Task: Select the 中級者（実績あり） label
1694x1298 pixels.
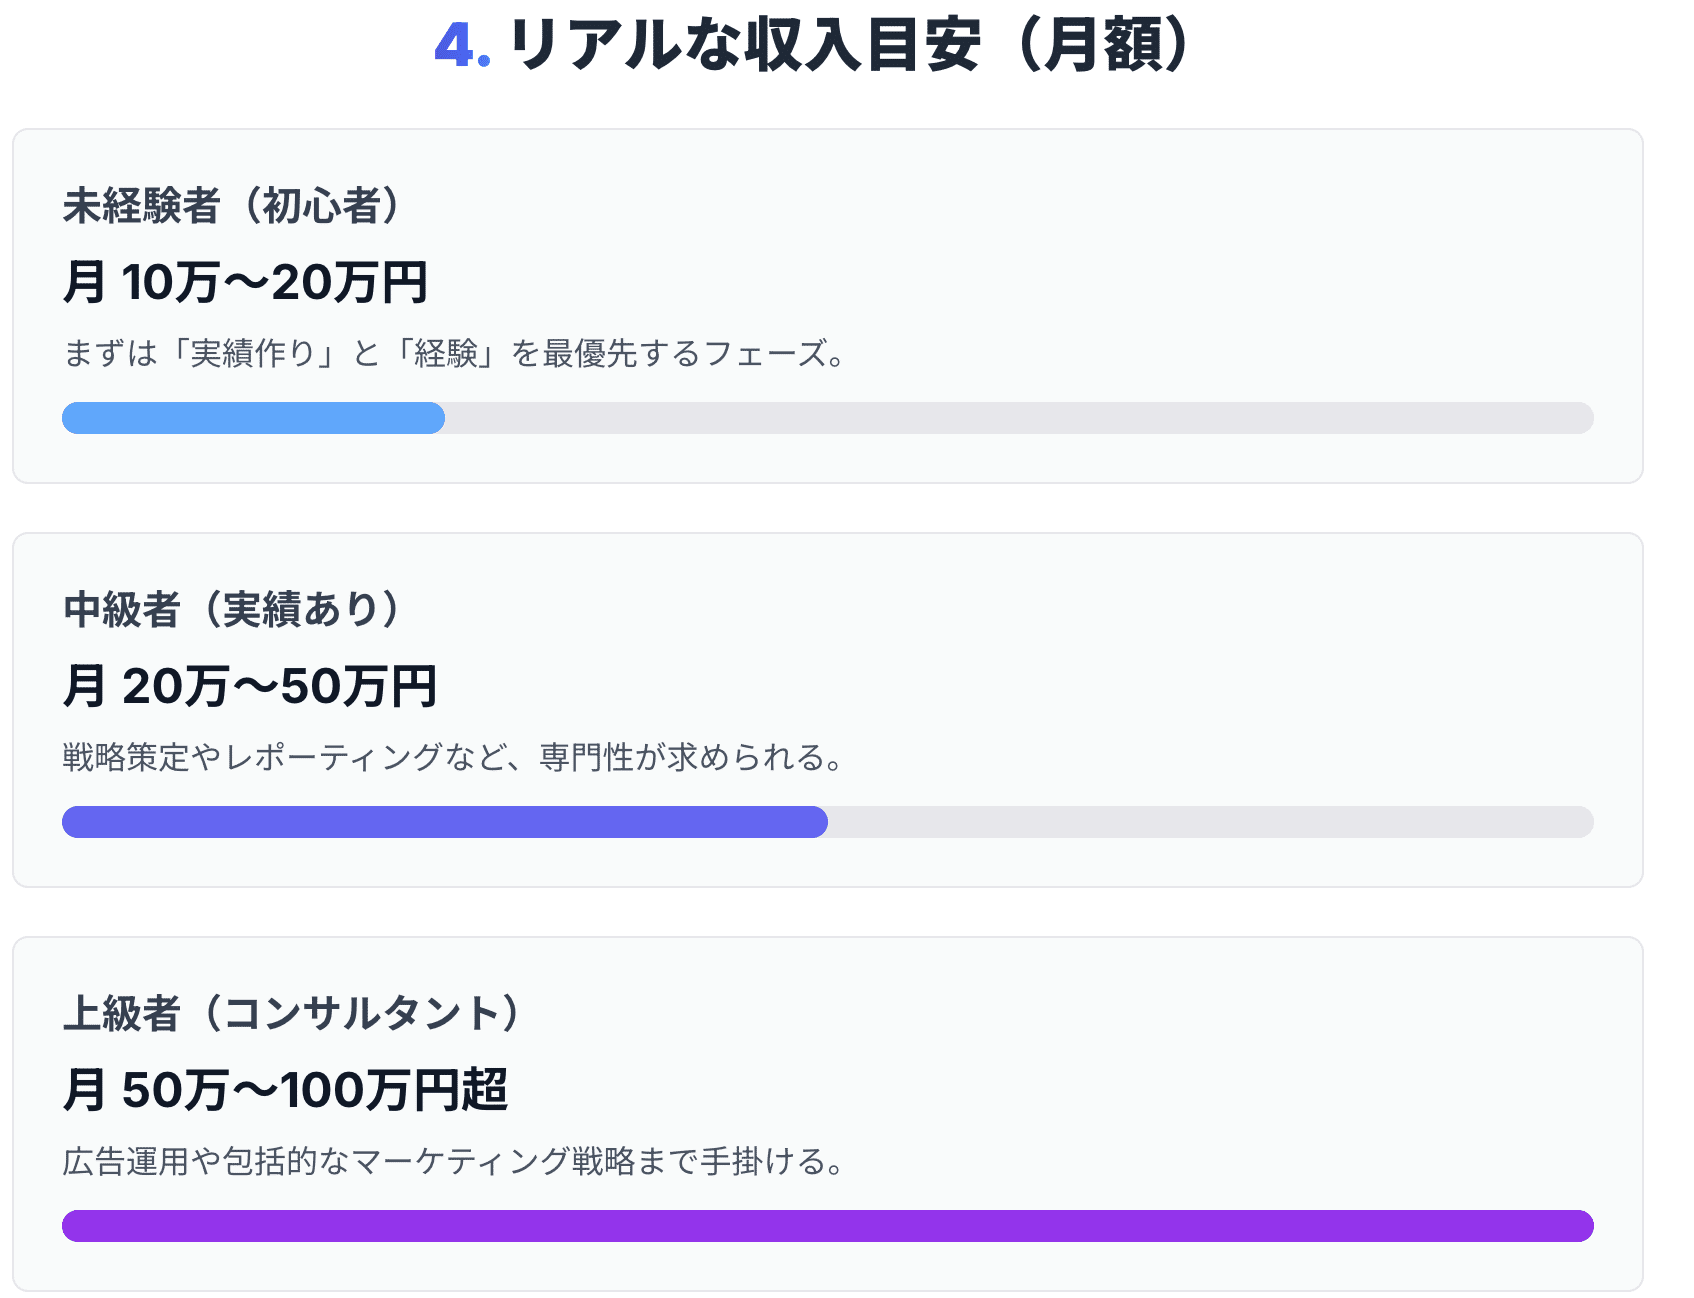Action: pyautogui.click(x=232, y=610)
